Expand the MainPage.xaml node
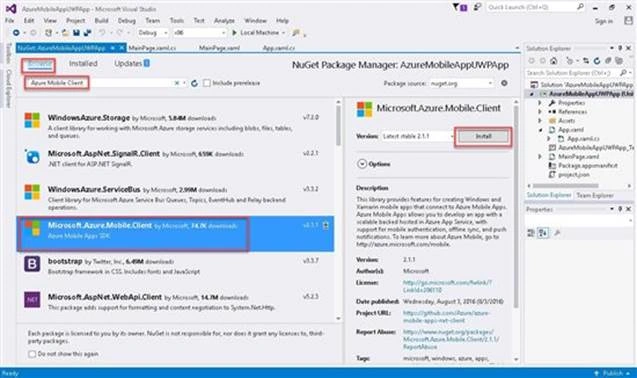This screenshot has height=378, width=637. tap(540, 156)
